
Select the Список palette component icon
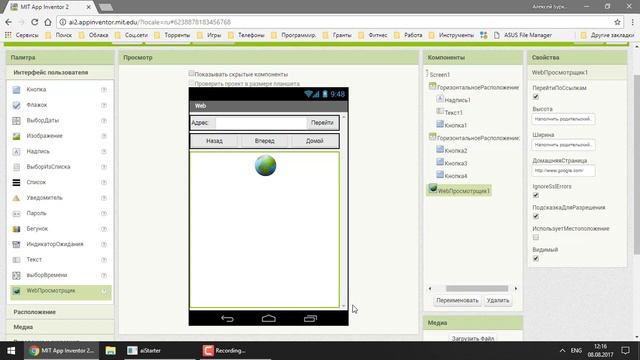click(x=16, y=182)
